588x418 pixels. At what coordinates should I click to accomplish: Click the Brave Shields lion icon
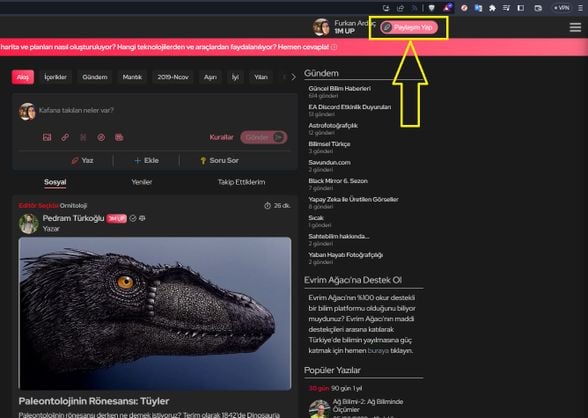432,8
